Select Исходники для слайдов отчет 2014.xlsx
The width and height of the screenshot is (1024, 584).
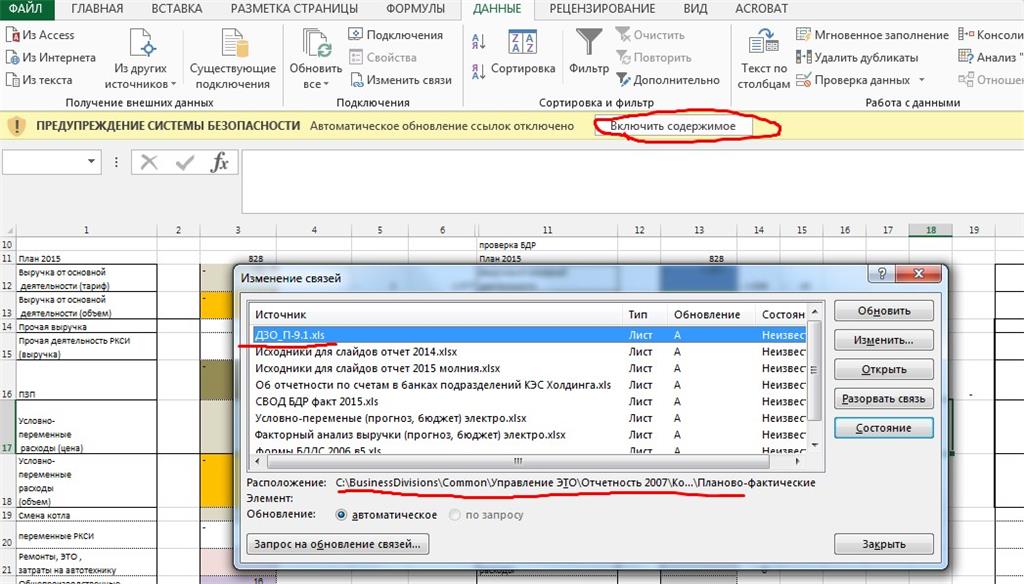pos(529,351)
